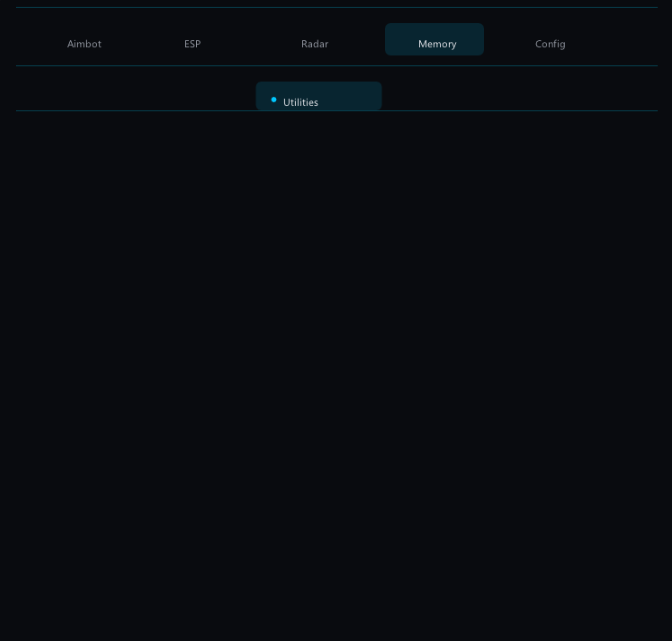Viewport: 672px width, 641px height.
Task: Navigate to the Config section
Action: pyautogui.click(x=550, y=44)
